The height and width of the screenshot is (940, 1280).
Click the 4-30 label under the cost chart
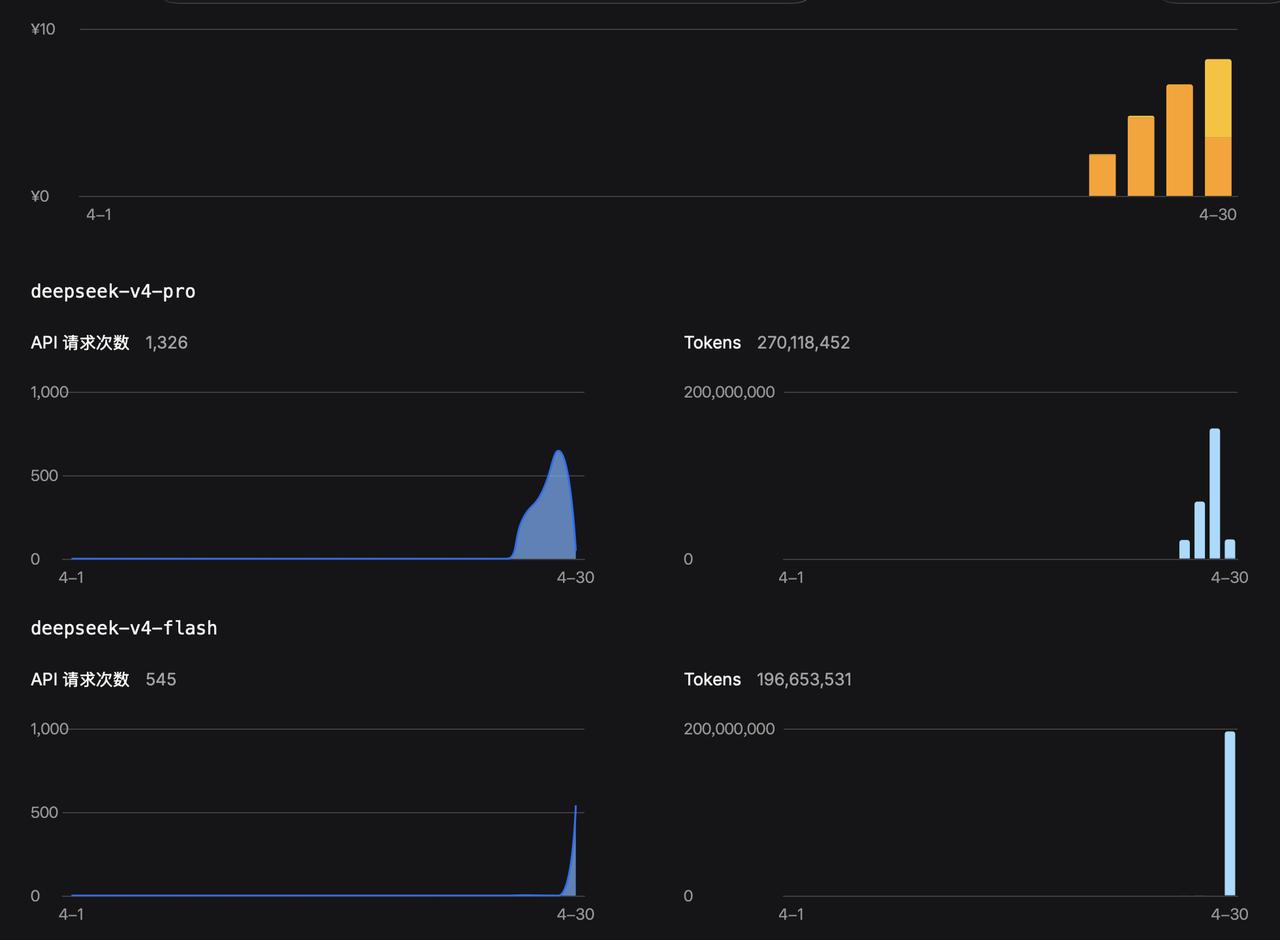[1218, 214]
